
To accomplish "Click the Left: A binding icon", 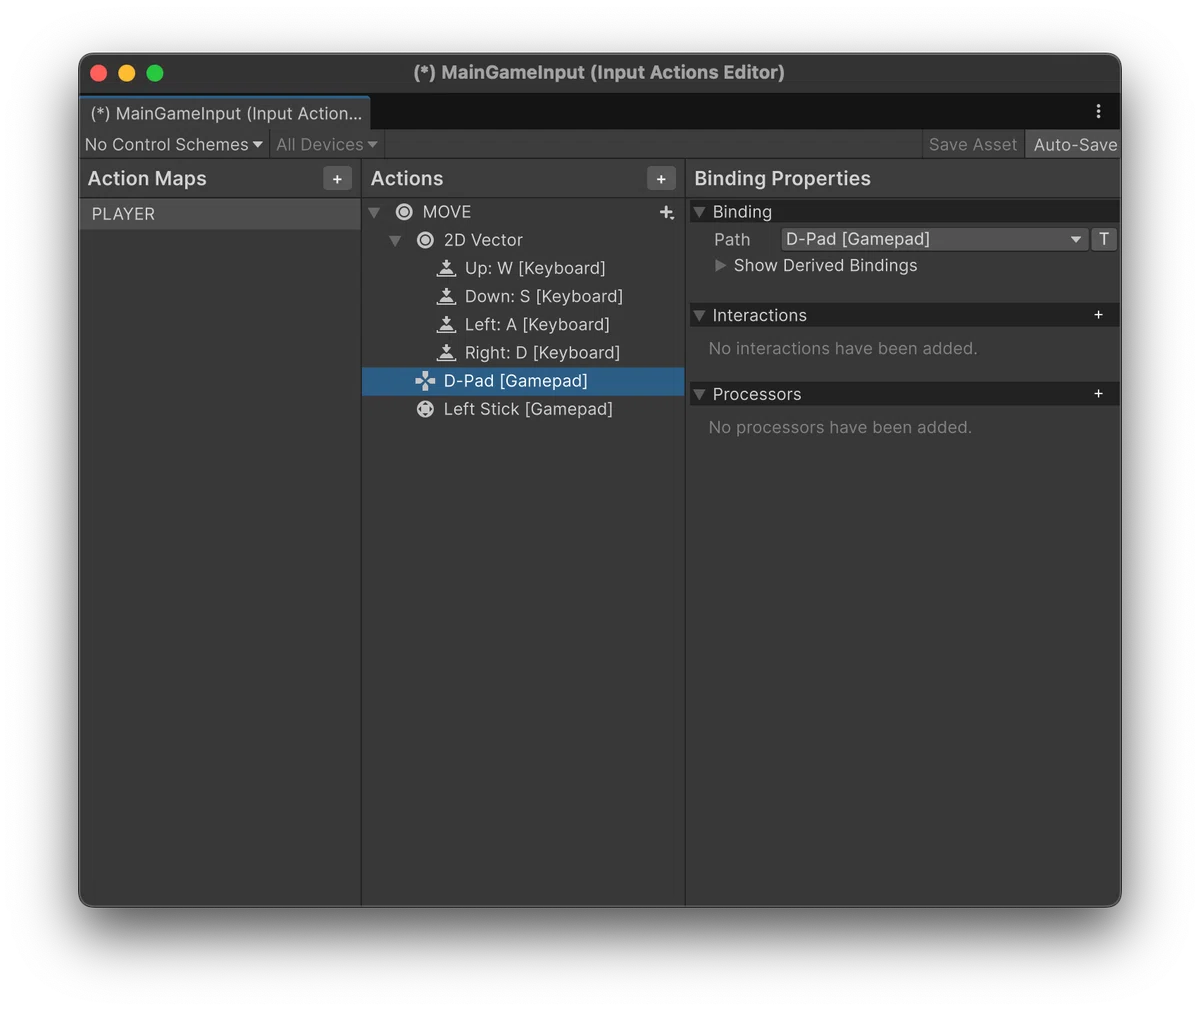I will coord(446,324).
